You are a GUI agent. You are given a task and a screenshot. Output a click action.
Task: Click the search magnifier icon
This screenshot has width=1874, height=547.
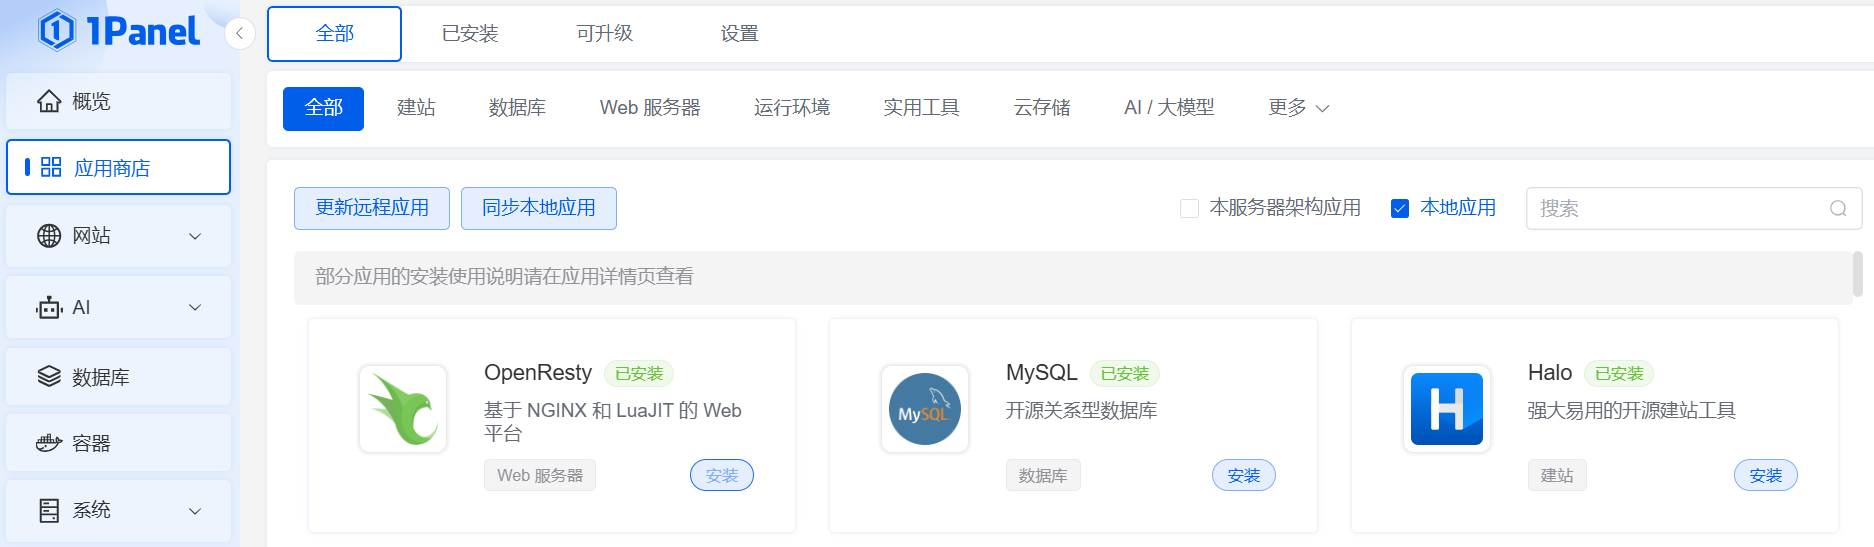1837,208
